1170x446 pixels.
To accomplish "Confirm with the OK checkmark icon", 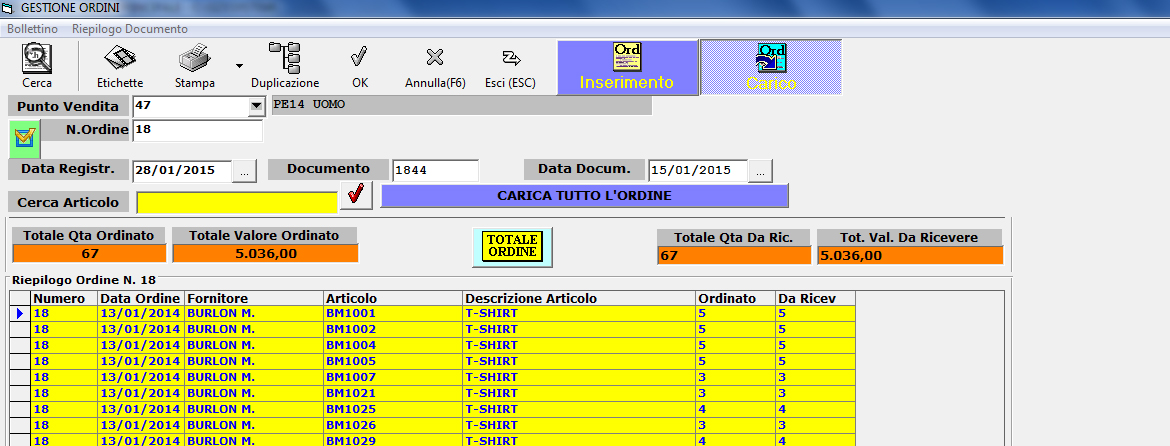I will click(x=360, y=57).
